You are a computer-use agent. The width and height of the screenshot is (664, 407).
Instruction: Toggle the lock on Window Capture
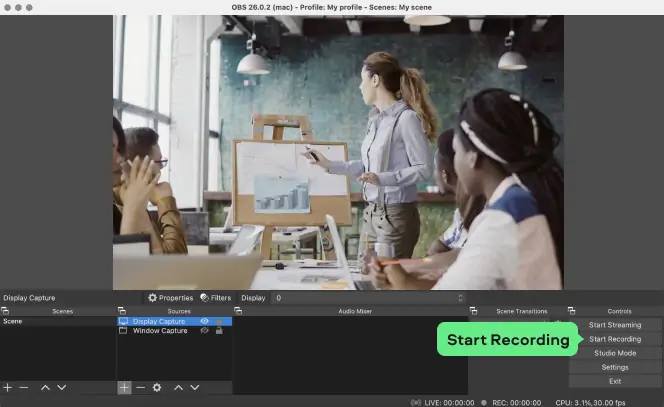219,331
